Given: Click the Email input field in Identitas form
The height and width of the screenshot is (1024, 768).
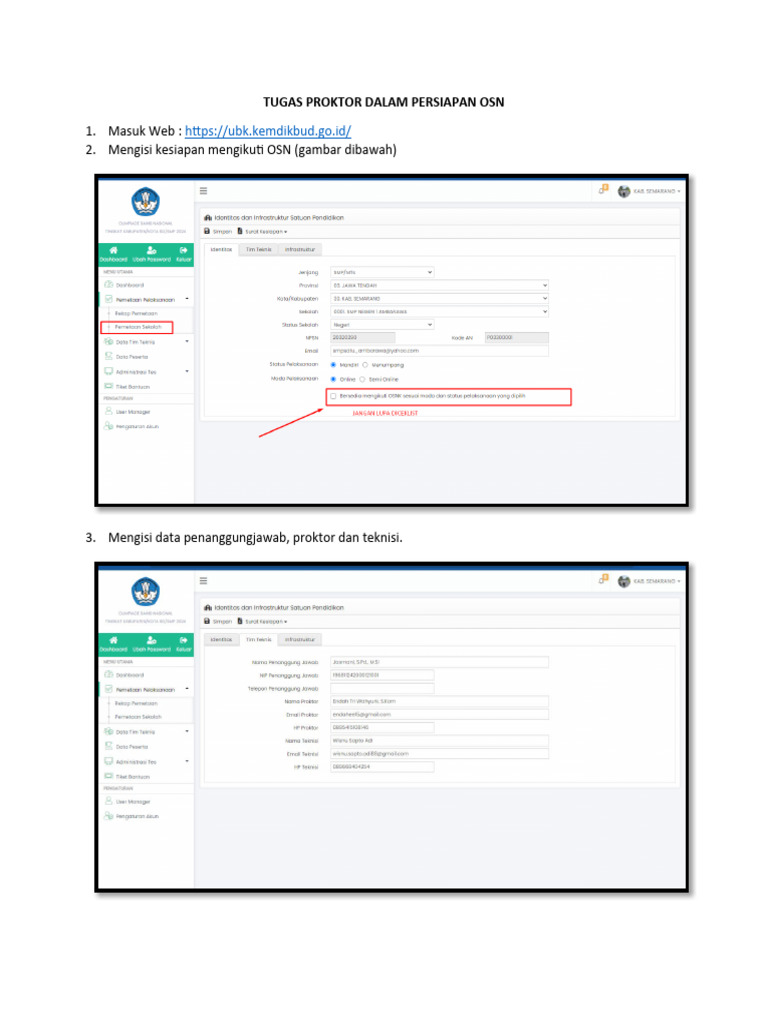Looking at the screenshot, I should click(440, 351).
